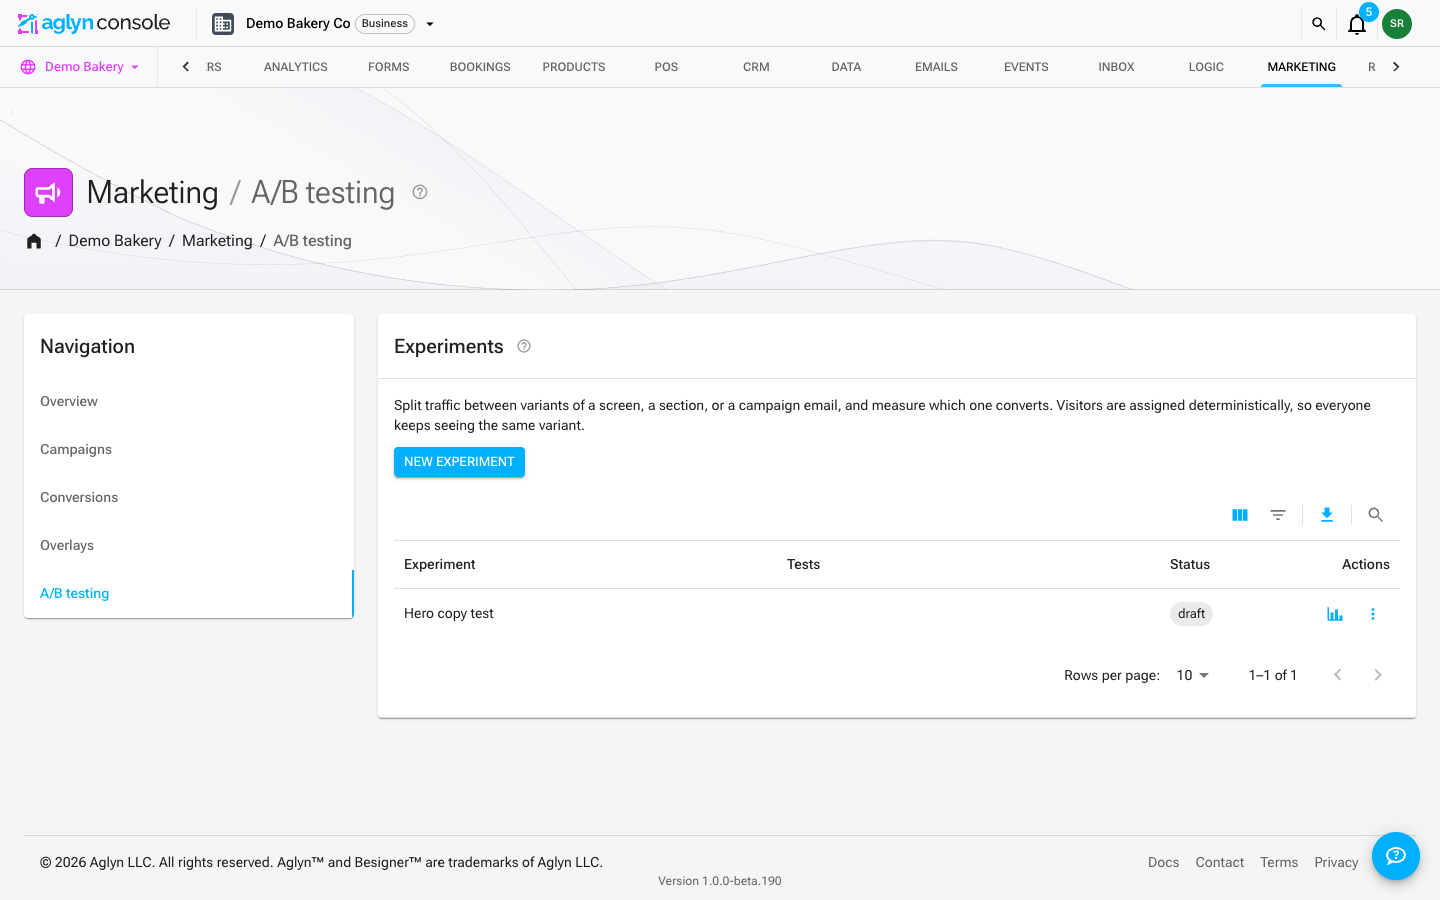Click the help icon next to Experiments

click(x=524, y=346)
